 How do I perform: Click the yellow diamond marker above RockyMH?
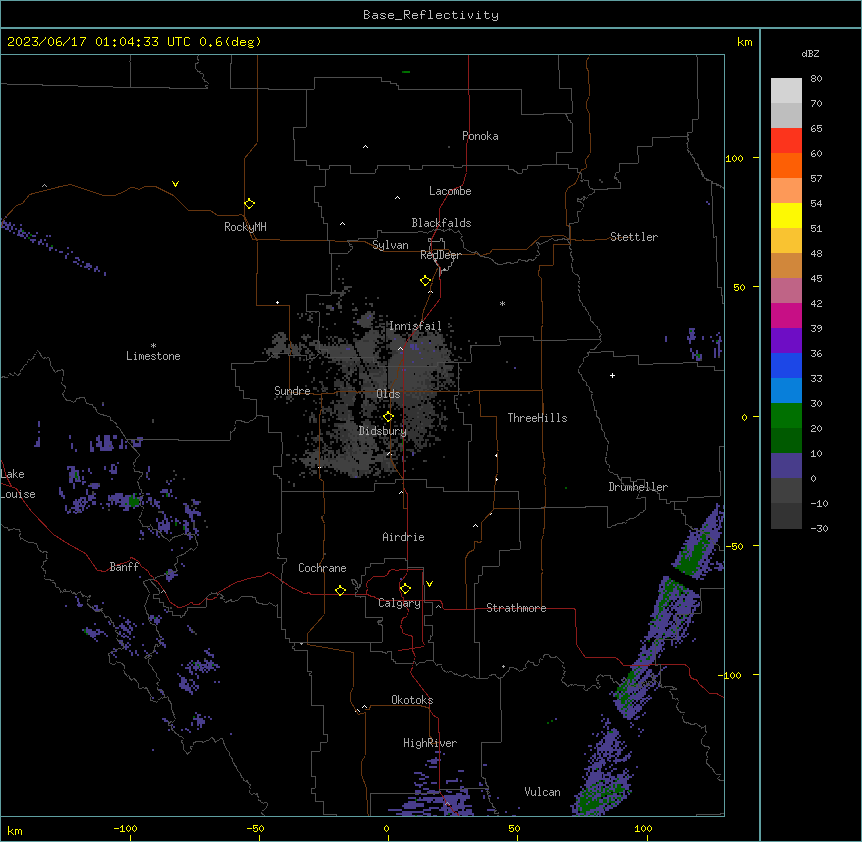(x=250, y=204)
